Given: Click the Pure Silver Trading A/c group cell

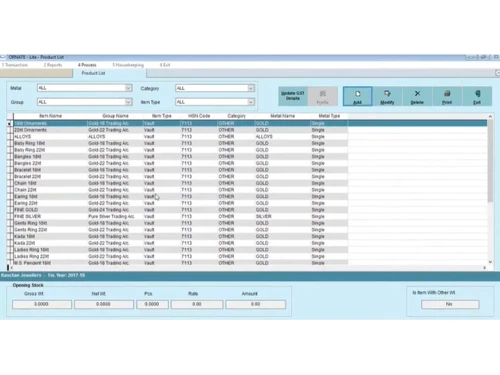Looking at the screenshot, I should (111, 217).
